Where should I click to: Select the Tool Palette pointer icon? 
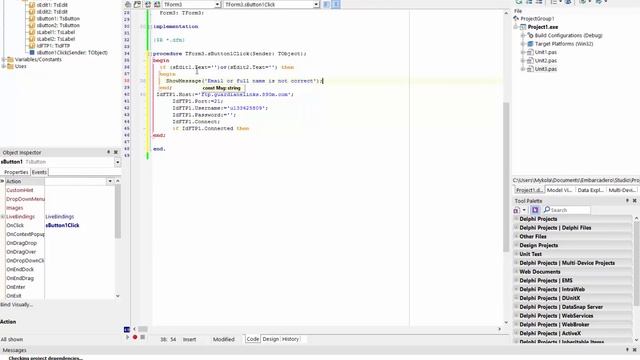pyautogui.click(x=535, y=210)
